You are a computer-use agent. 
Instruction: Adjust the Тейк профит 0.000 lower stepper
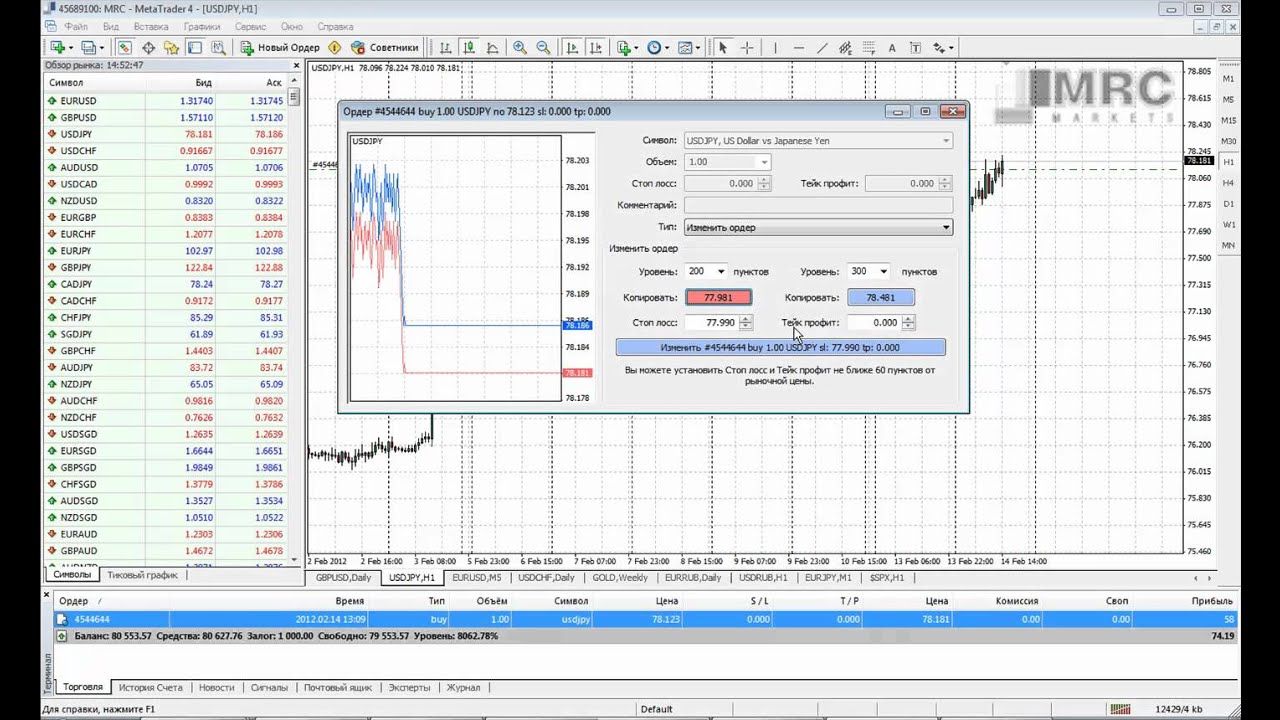coord(908,322)
